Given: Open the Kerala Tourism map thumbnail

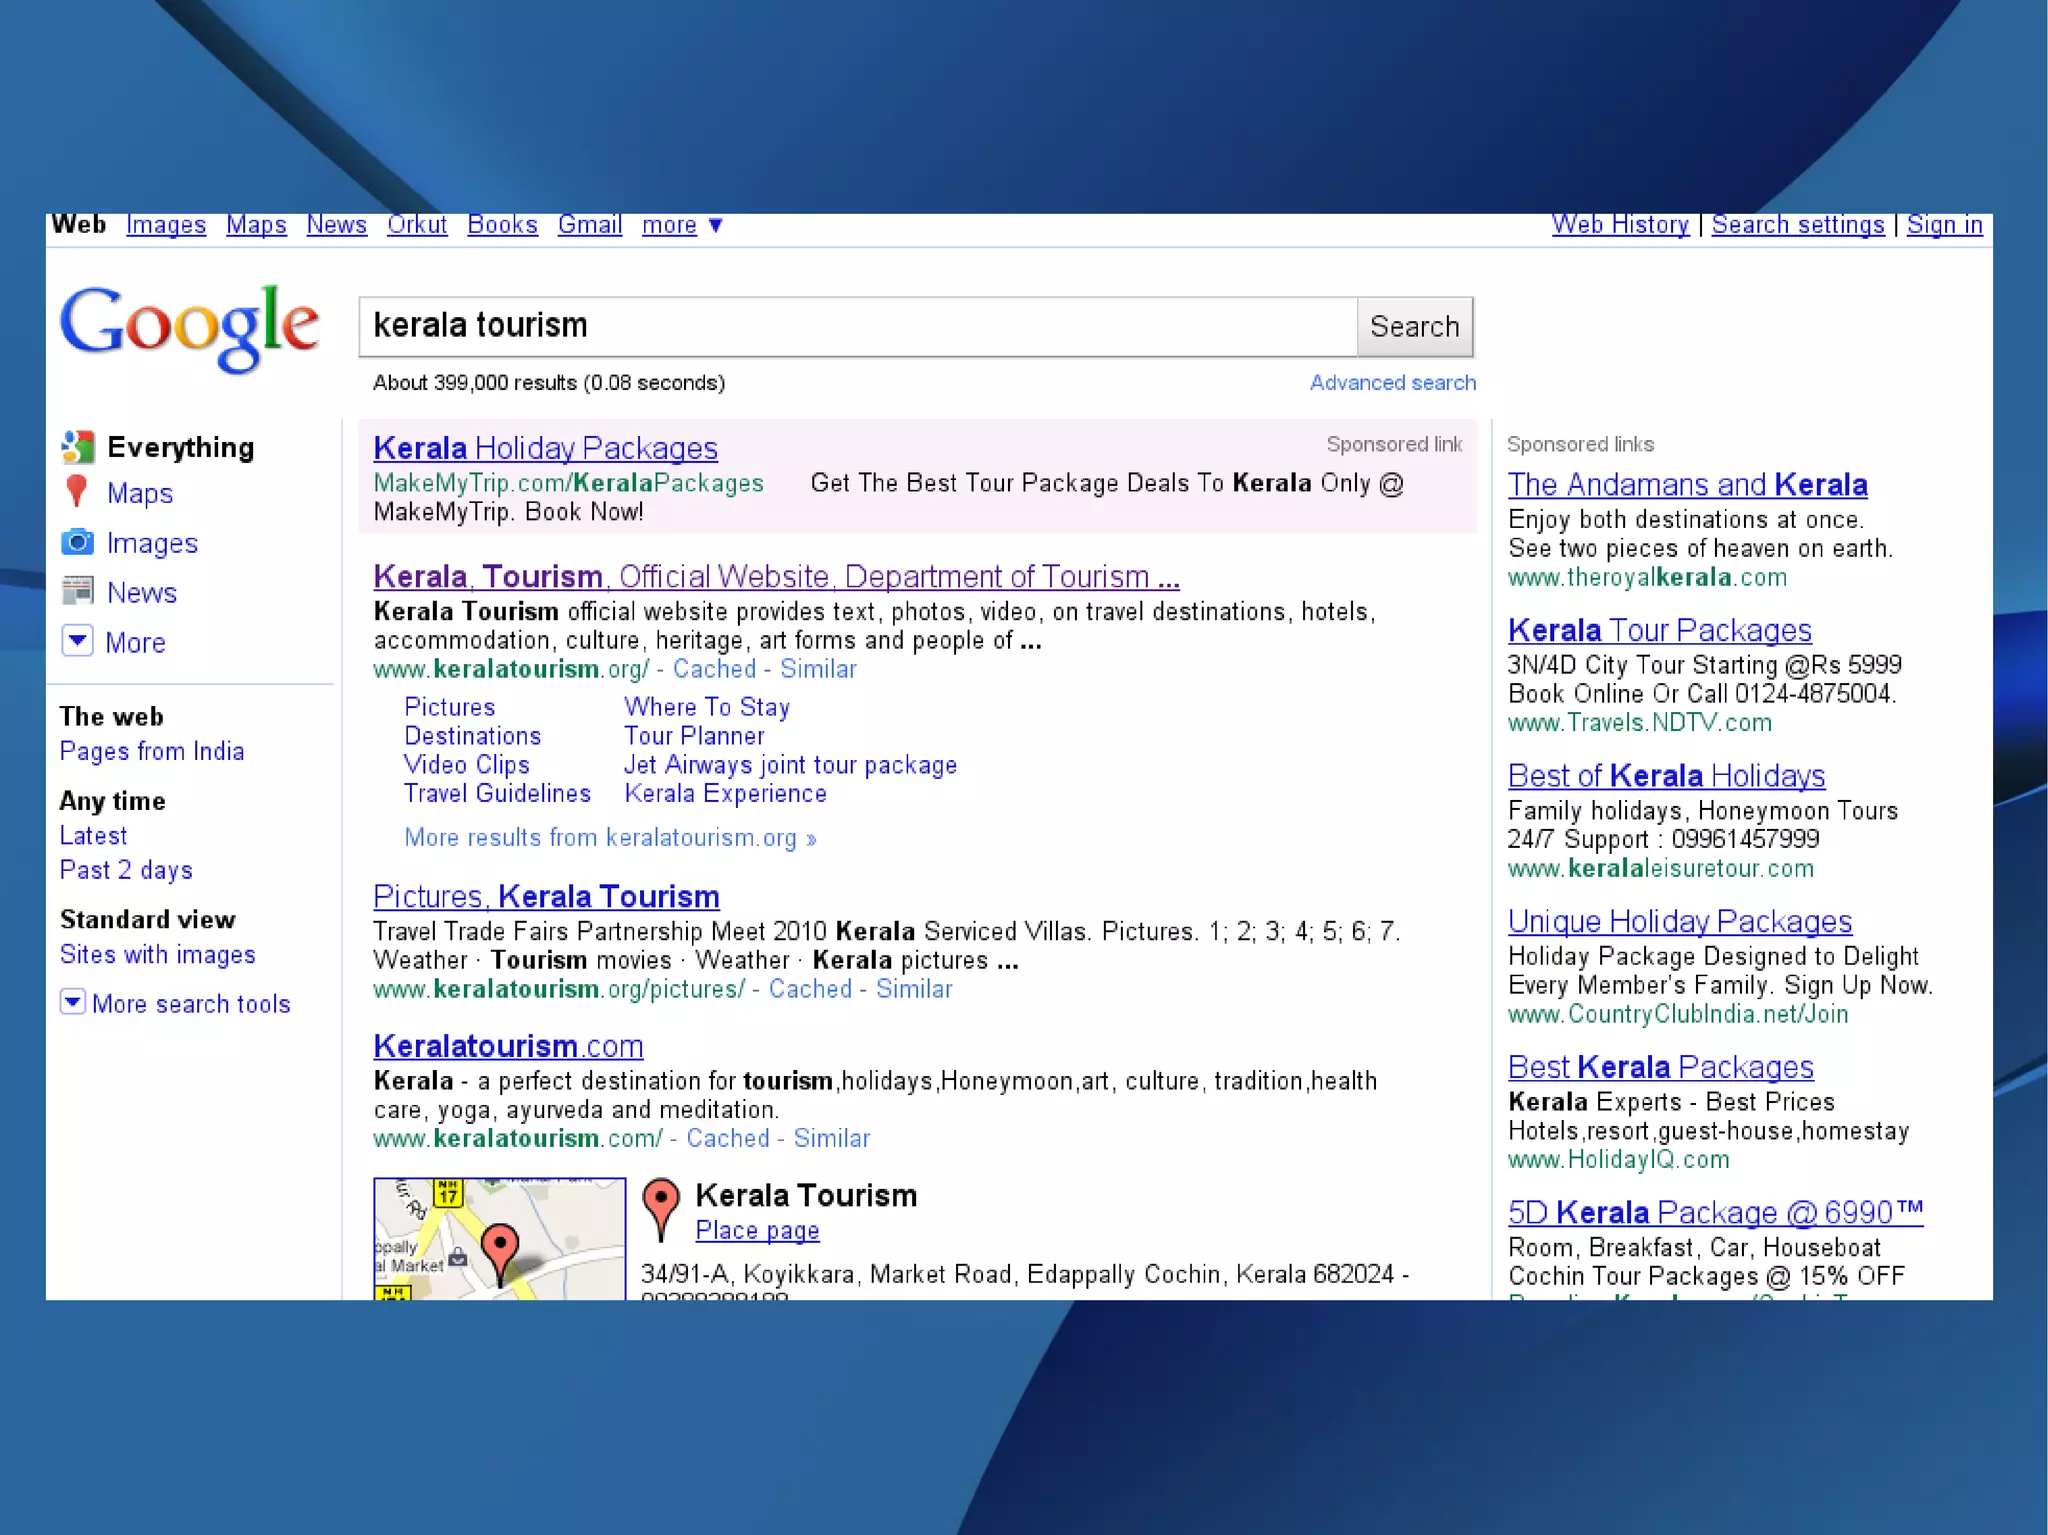Looking at the screenshot, I should tap(499, 1239).
